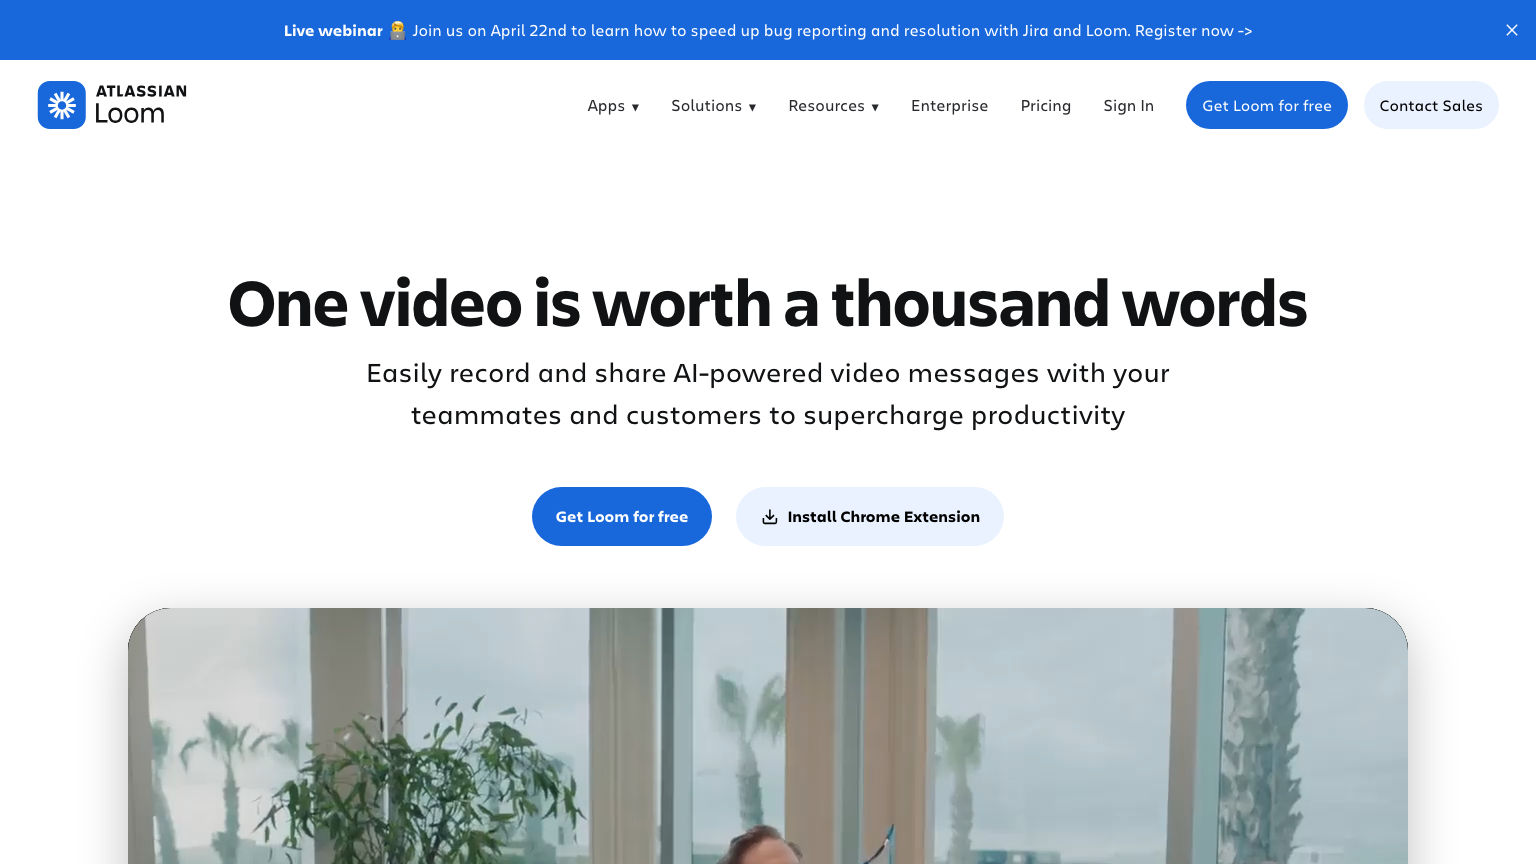Click the Atlassian Loom wordmark text
This screenshot has width=1536, height=864.
coord(140,105)
